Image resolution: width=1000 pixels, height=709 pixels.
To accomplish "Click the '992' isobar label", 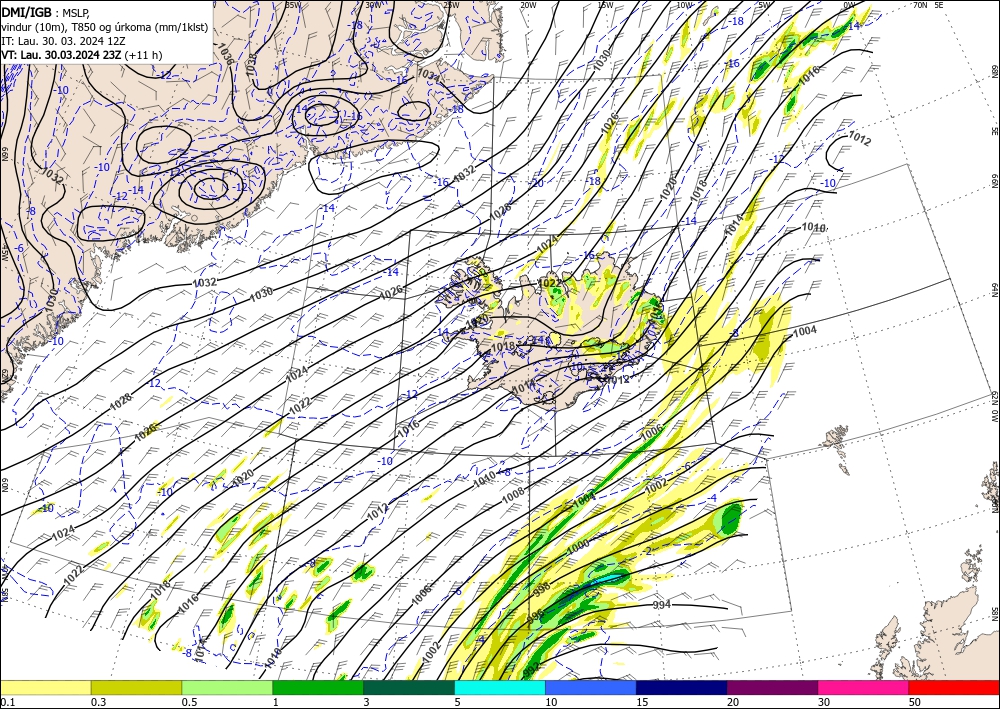I will pyautogui.click(x=531, y=667).
